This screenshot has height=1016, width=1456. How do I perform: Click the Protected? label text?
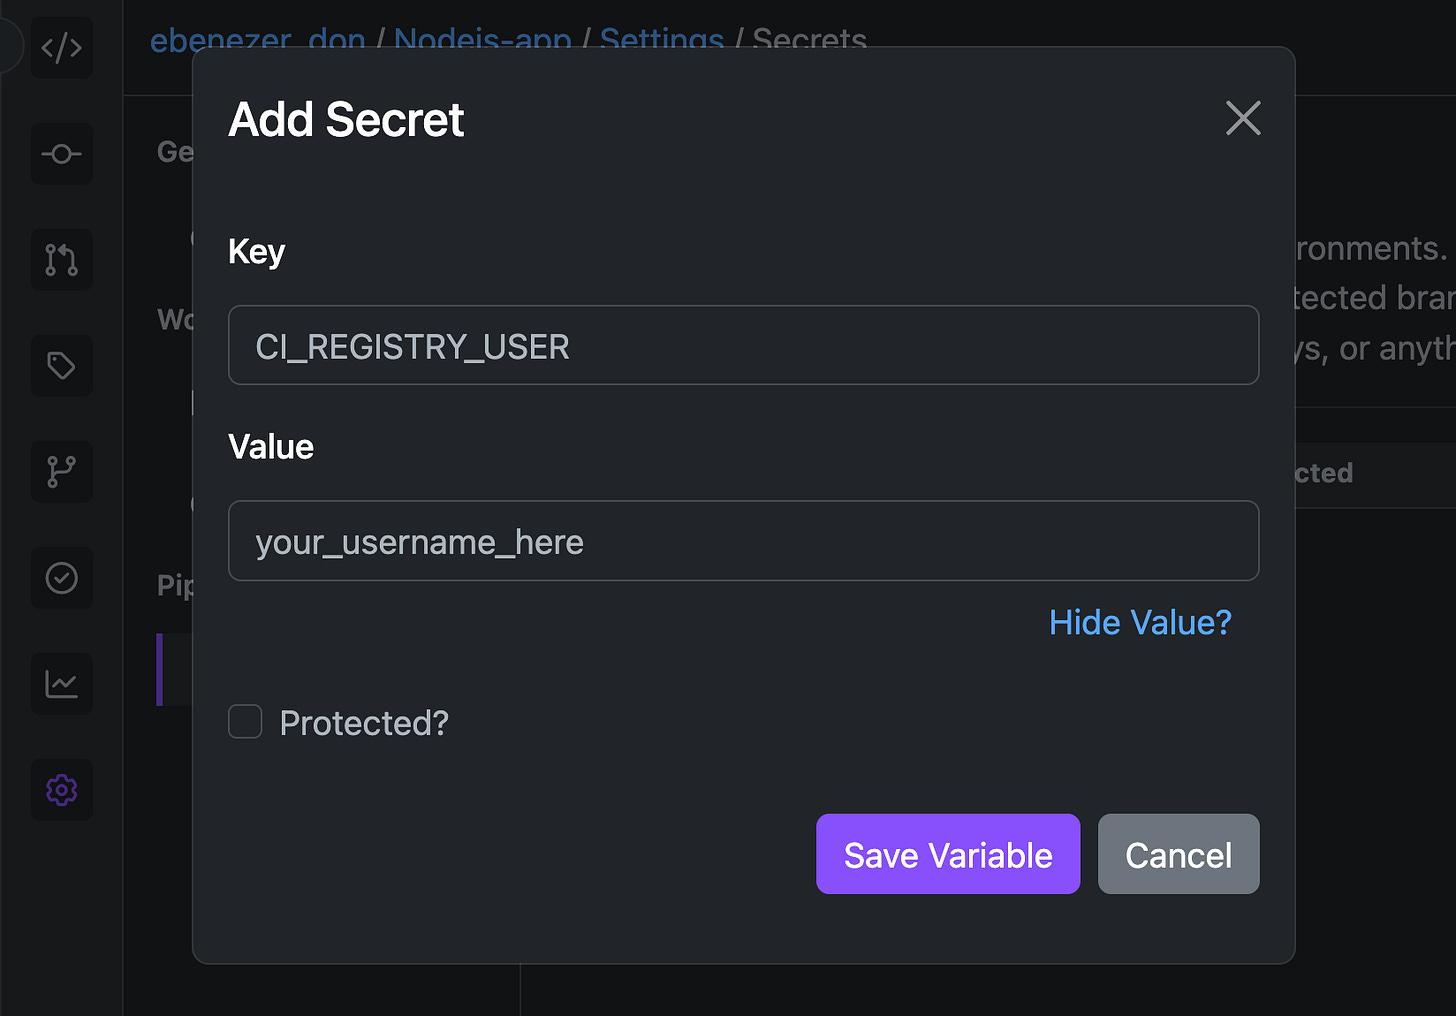(x=364, y=723)
